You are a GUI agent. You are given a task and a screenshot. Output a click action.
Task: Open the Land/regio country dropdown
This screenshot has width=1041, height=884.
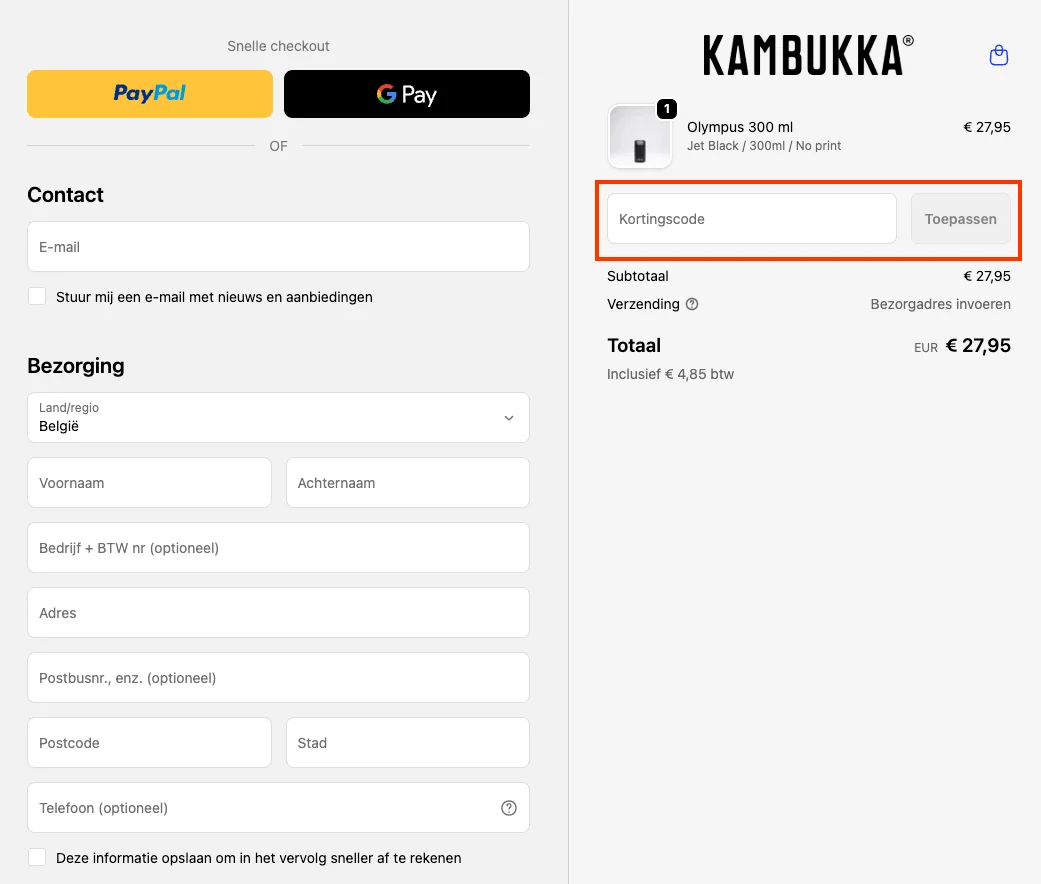pos(278,418)
